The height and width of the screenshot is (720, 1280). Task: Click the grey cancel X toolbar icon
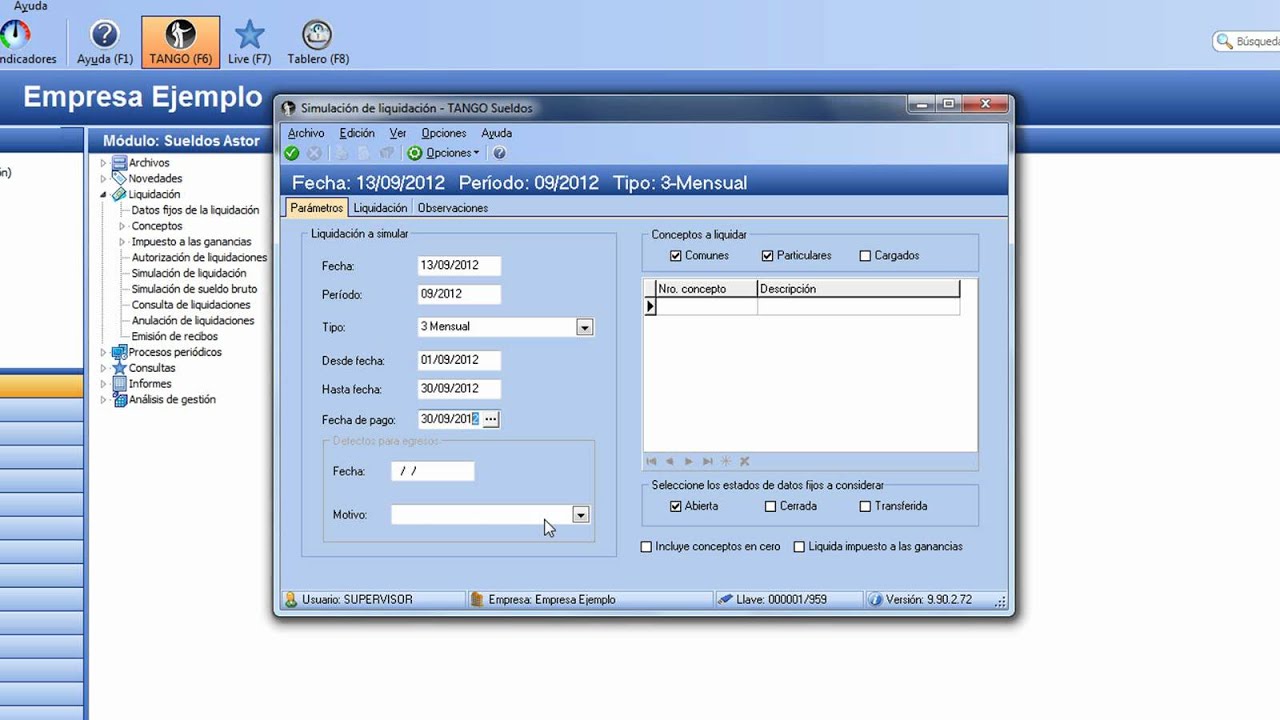point(314,153)
